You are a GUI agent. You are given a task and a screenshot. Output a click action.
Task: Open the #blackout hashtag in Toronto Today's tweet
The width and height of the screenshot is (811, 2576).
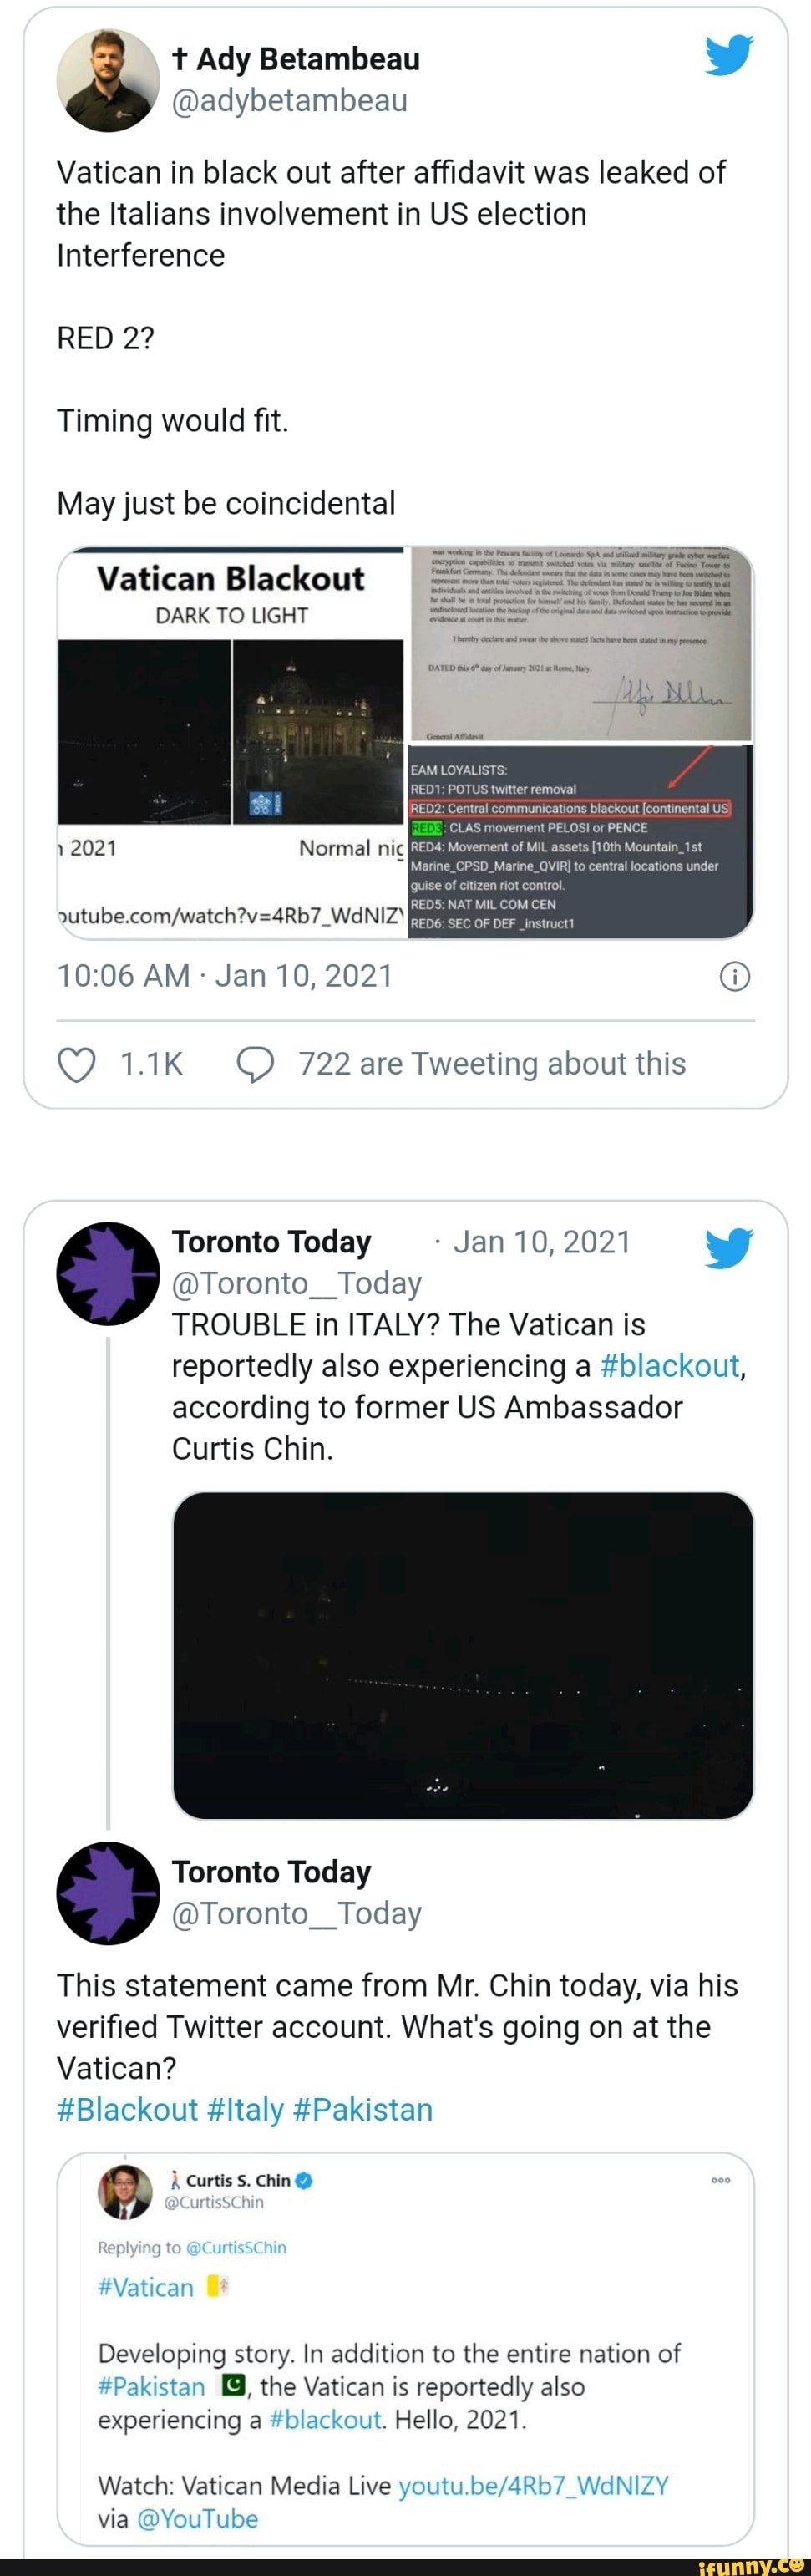pos(669,1366)
